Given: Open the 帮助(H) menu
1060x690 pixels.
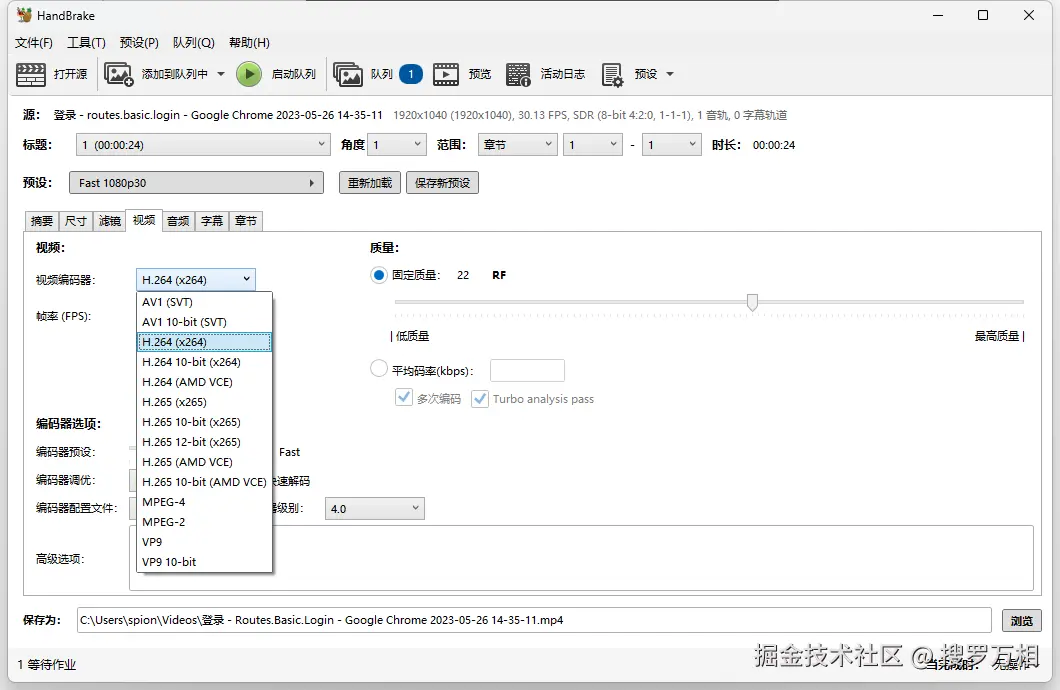Looking at the screenshot, I should click(x=249, y=43).
